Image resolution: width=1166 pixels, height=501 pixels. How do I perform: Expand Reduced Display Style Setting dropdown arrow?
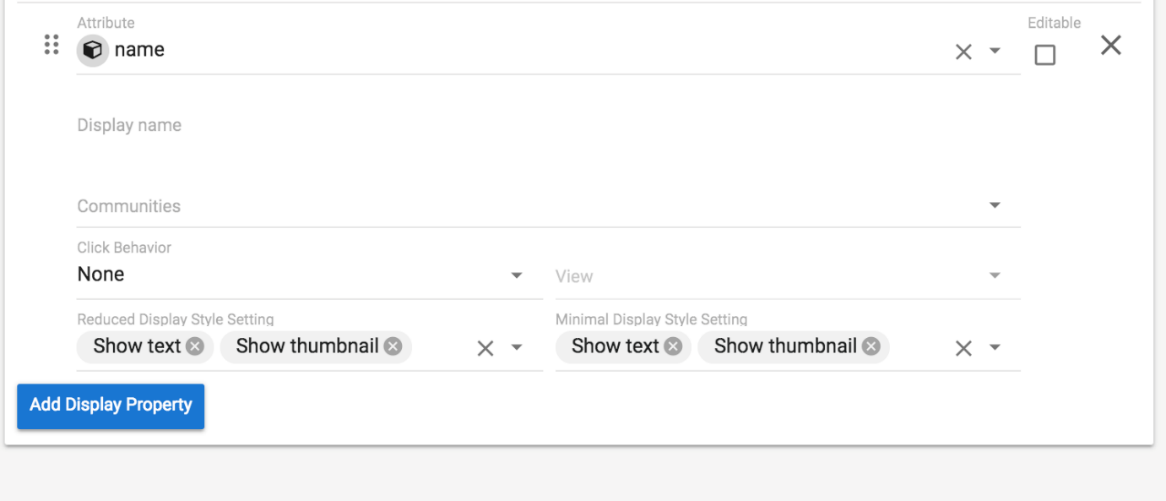[517, 347]
